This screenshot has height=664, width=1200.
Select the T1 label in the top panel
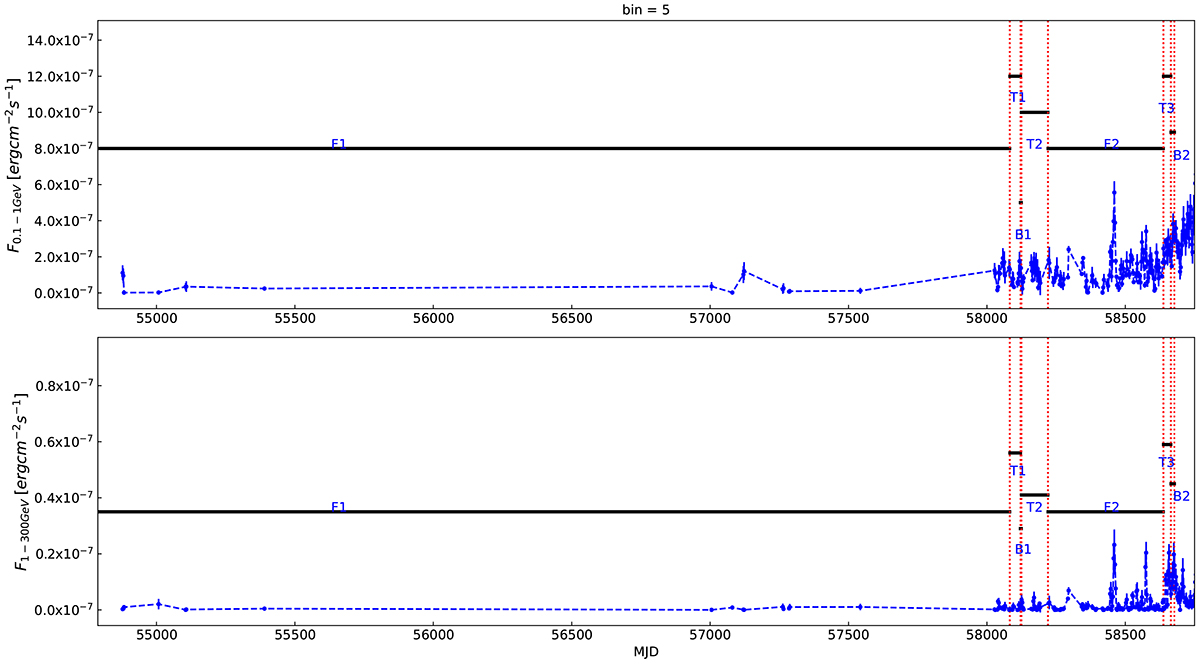pos(1017,97)
